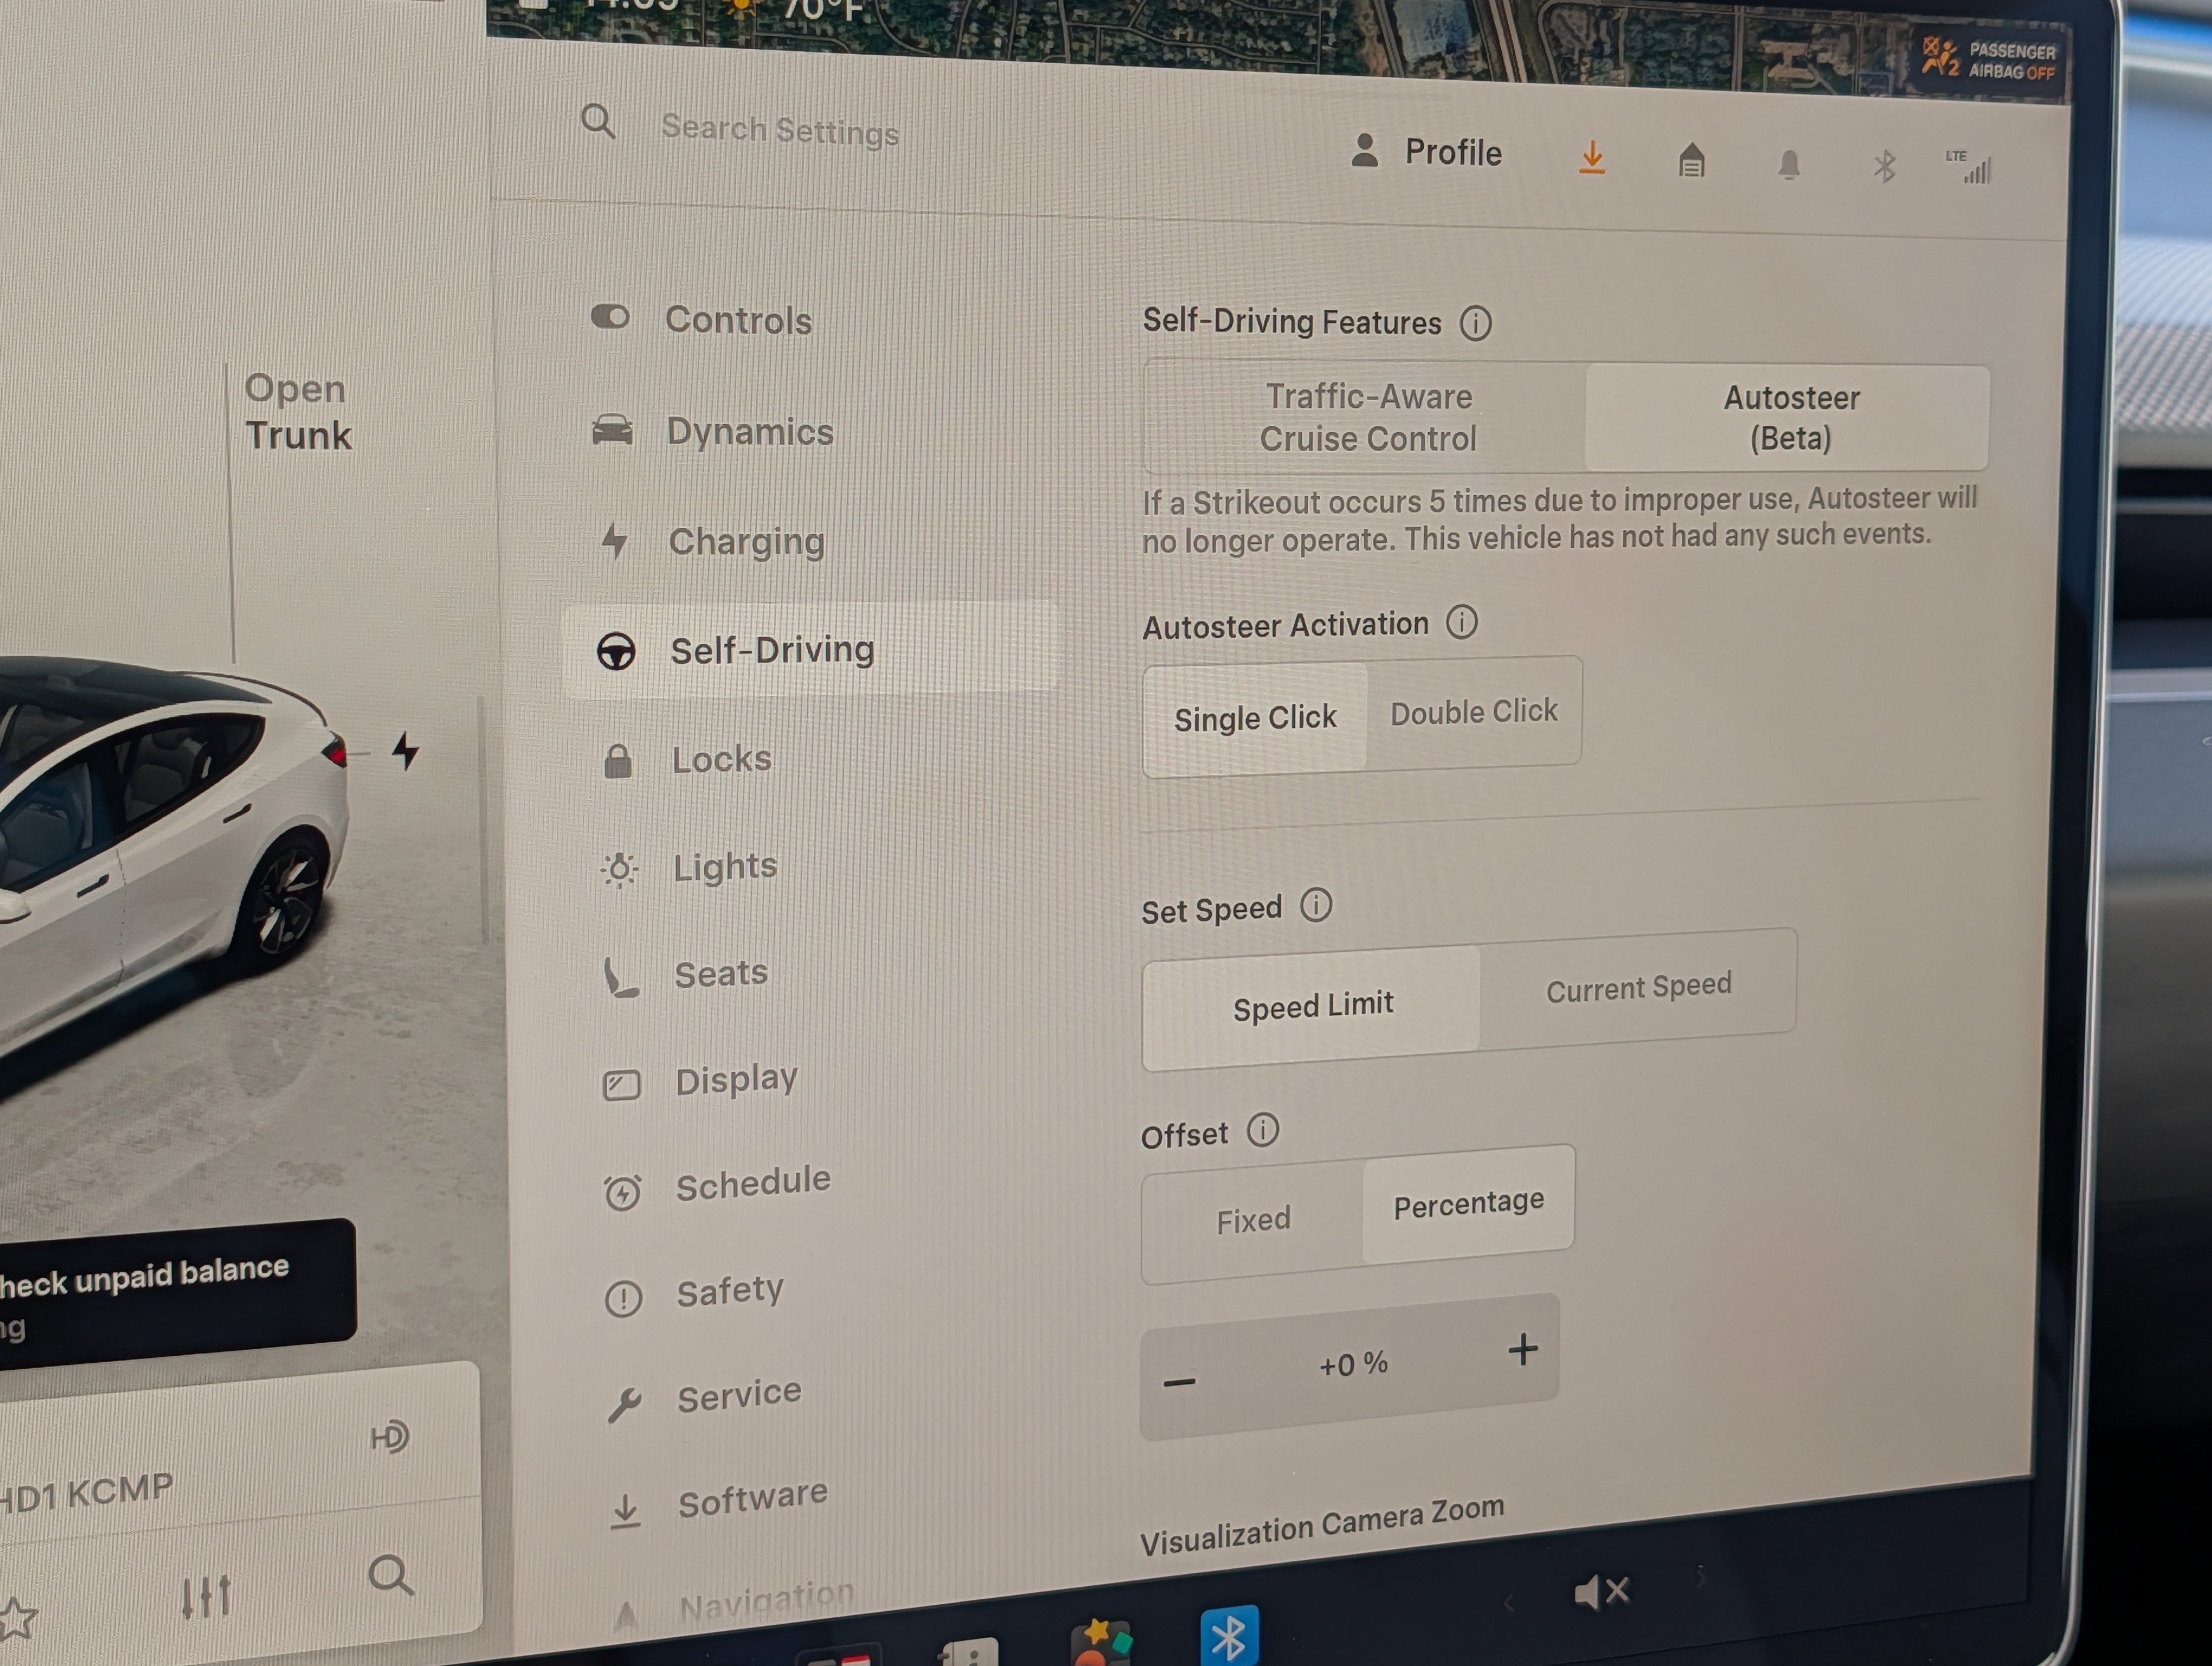Tap the orange software download icon
Viewport: 2212px width, 1666px height.
click(x=1592, y=157)
